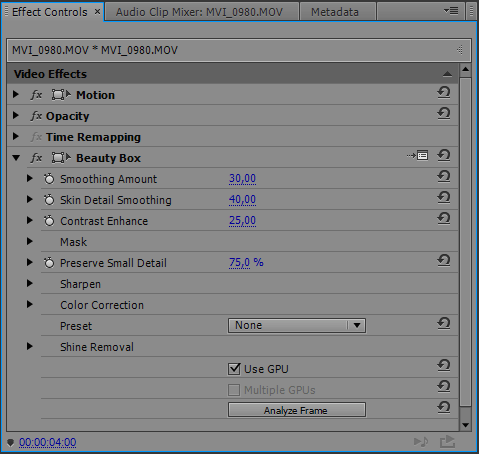The width and height of the screenshot is (479, 454).
Task: Edit Contrast Enhance value 25,00
Action: coord(242,221)
